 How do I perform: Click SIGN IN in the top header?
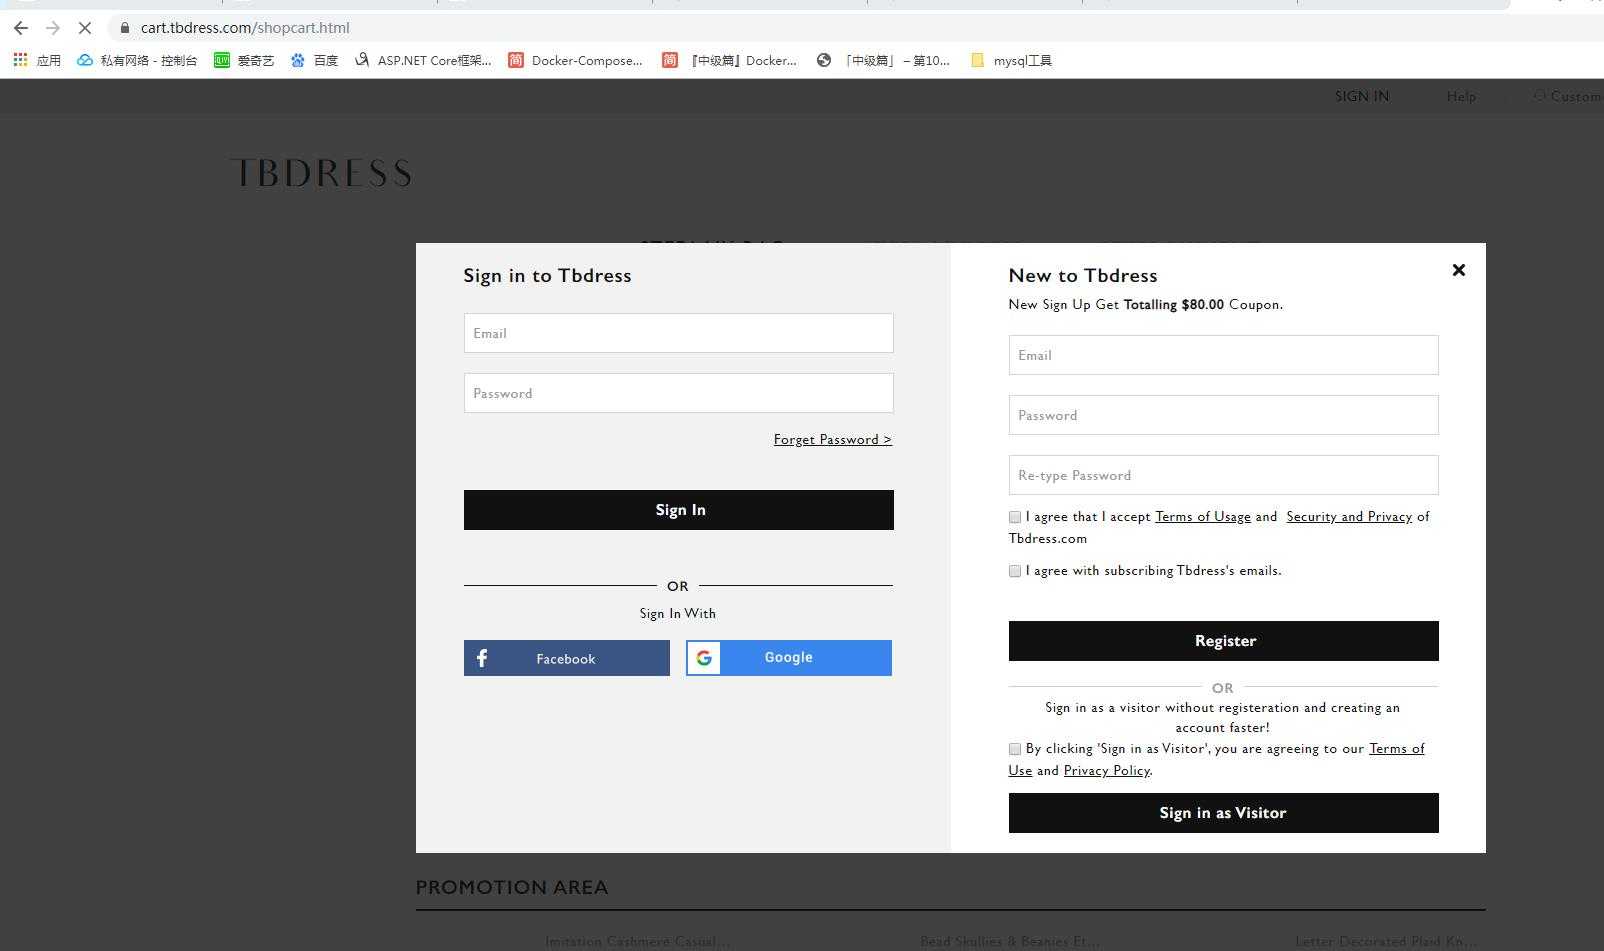tap(1361, 96)
